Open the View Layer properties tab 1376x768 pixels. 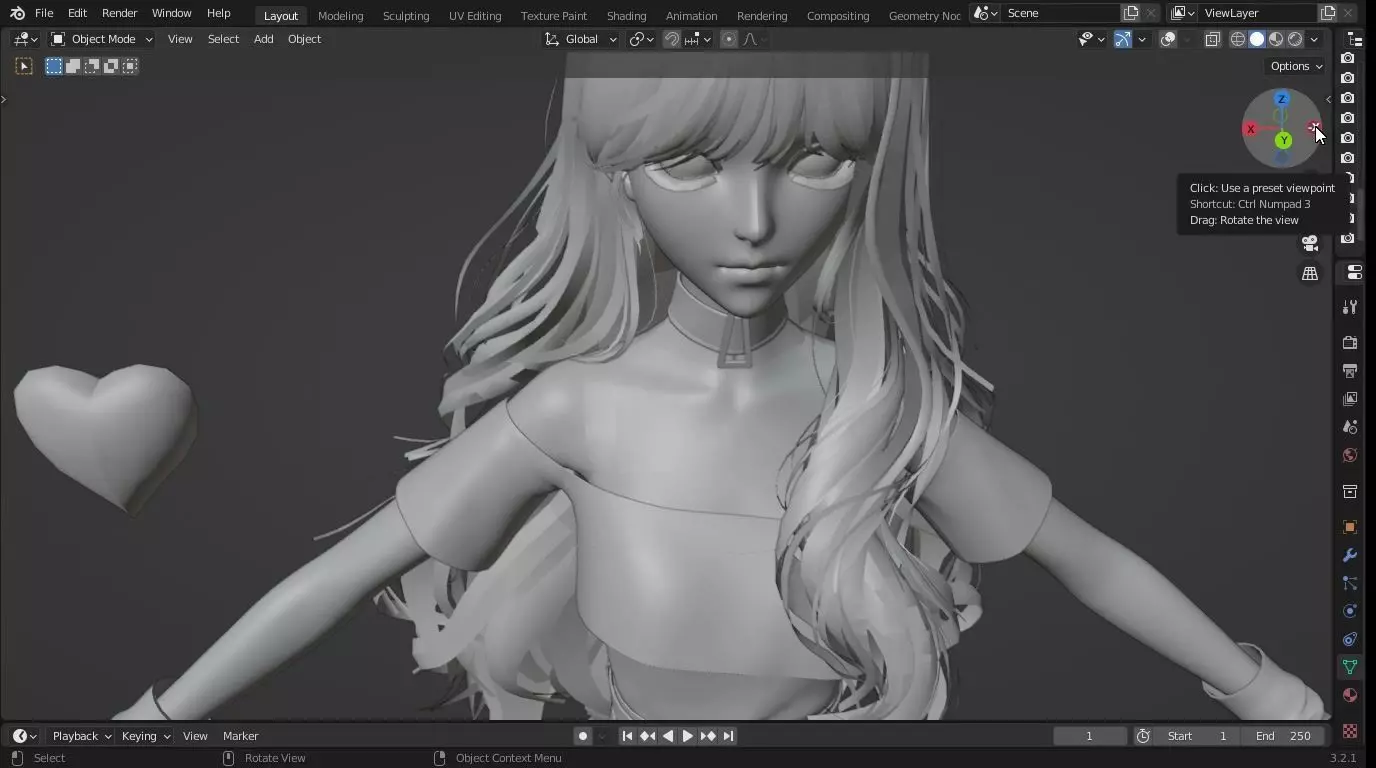point(1350,399)
